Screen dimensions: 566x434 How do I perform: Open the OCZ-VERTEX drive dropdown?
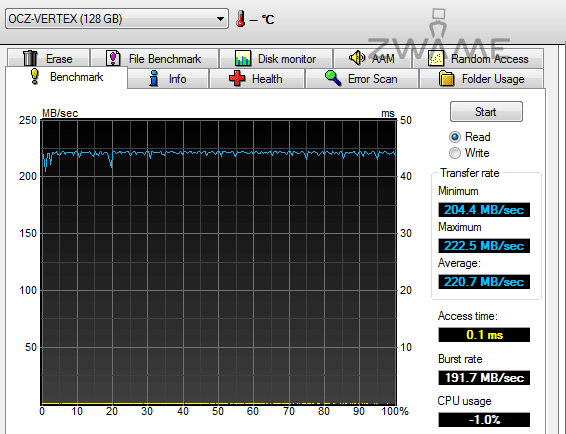point(117,18)
